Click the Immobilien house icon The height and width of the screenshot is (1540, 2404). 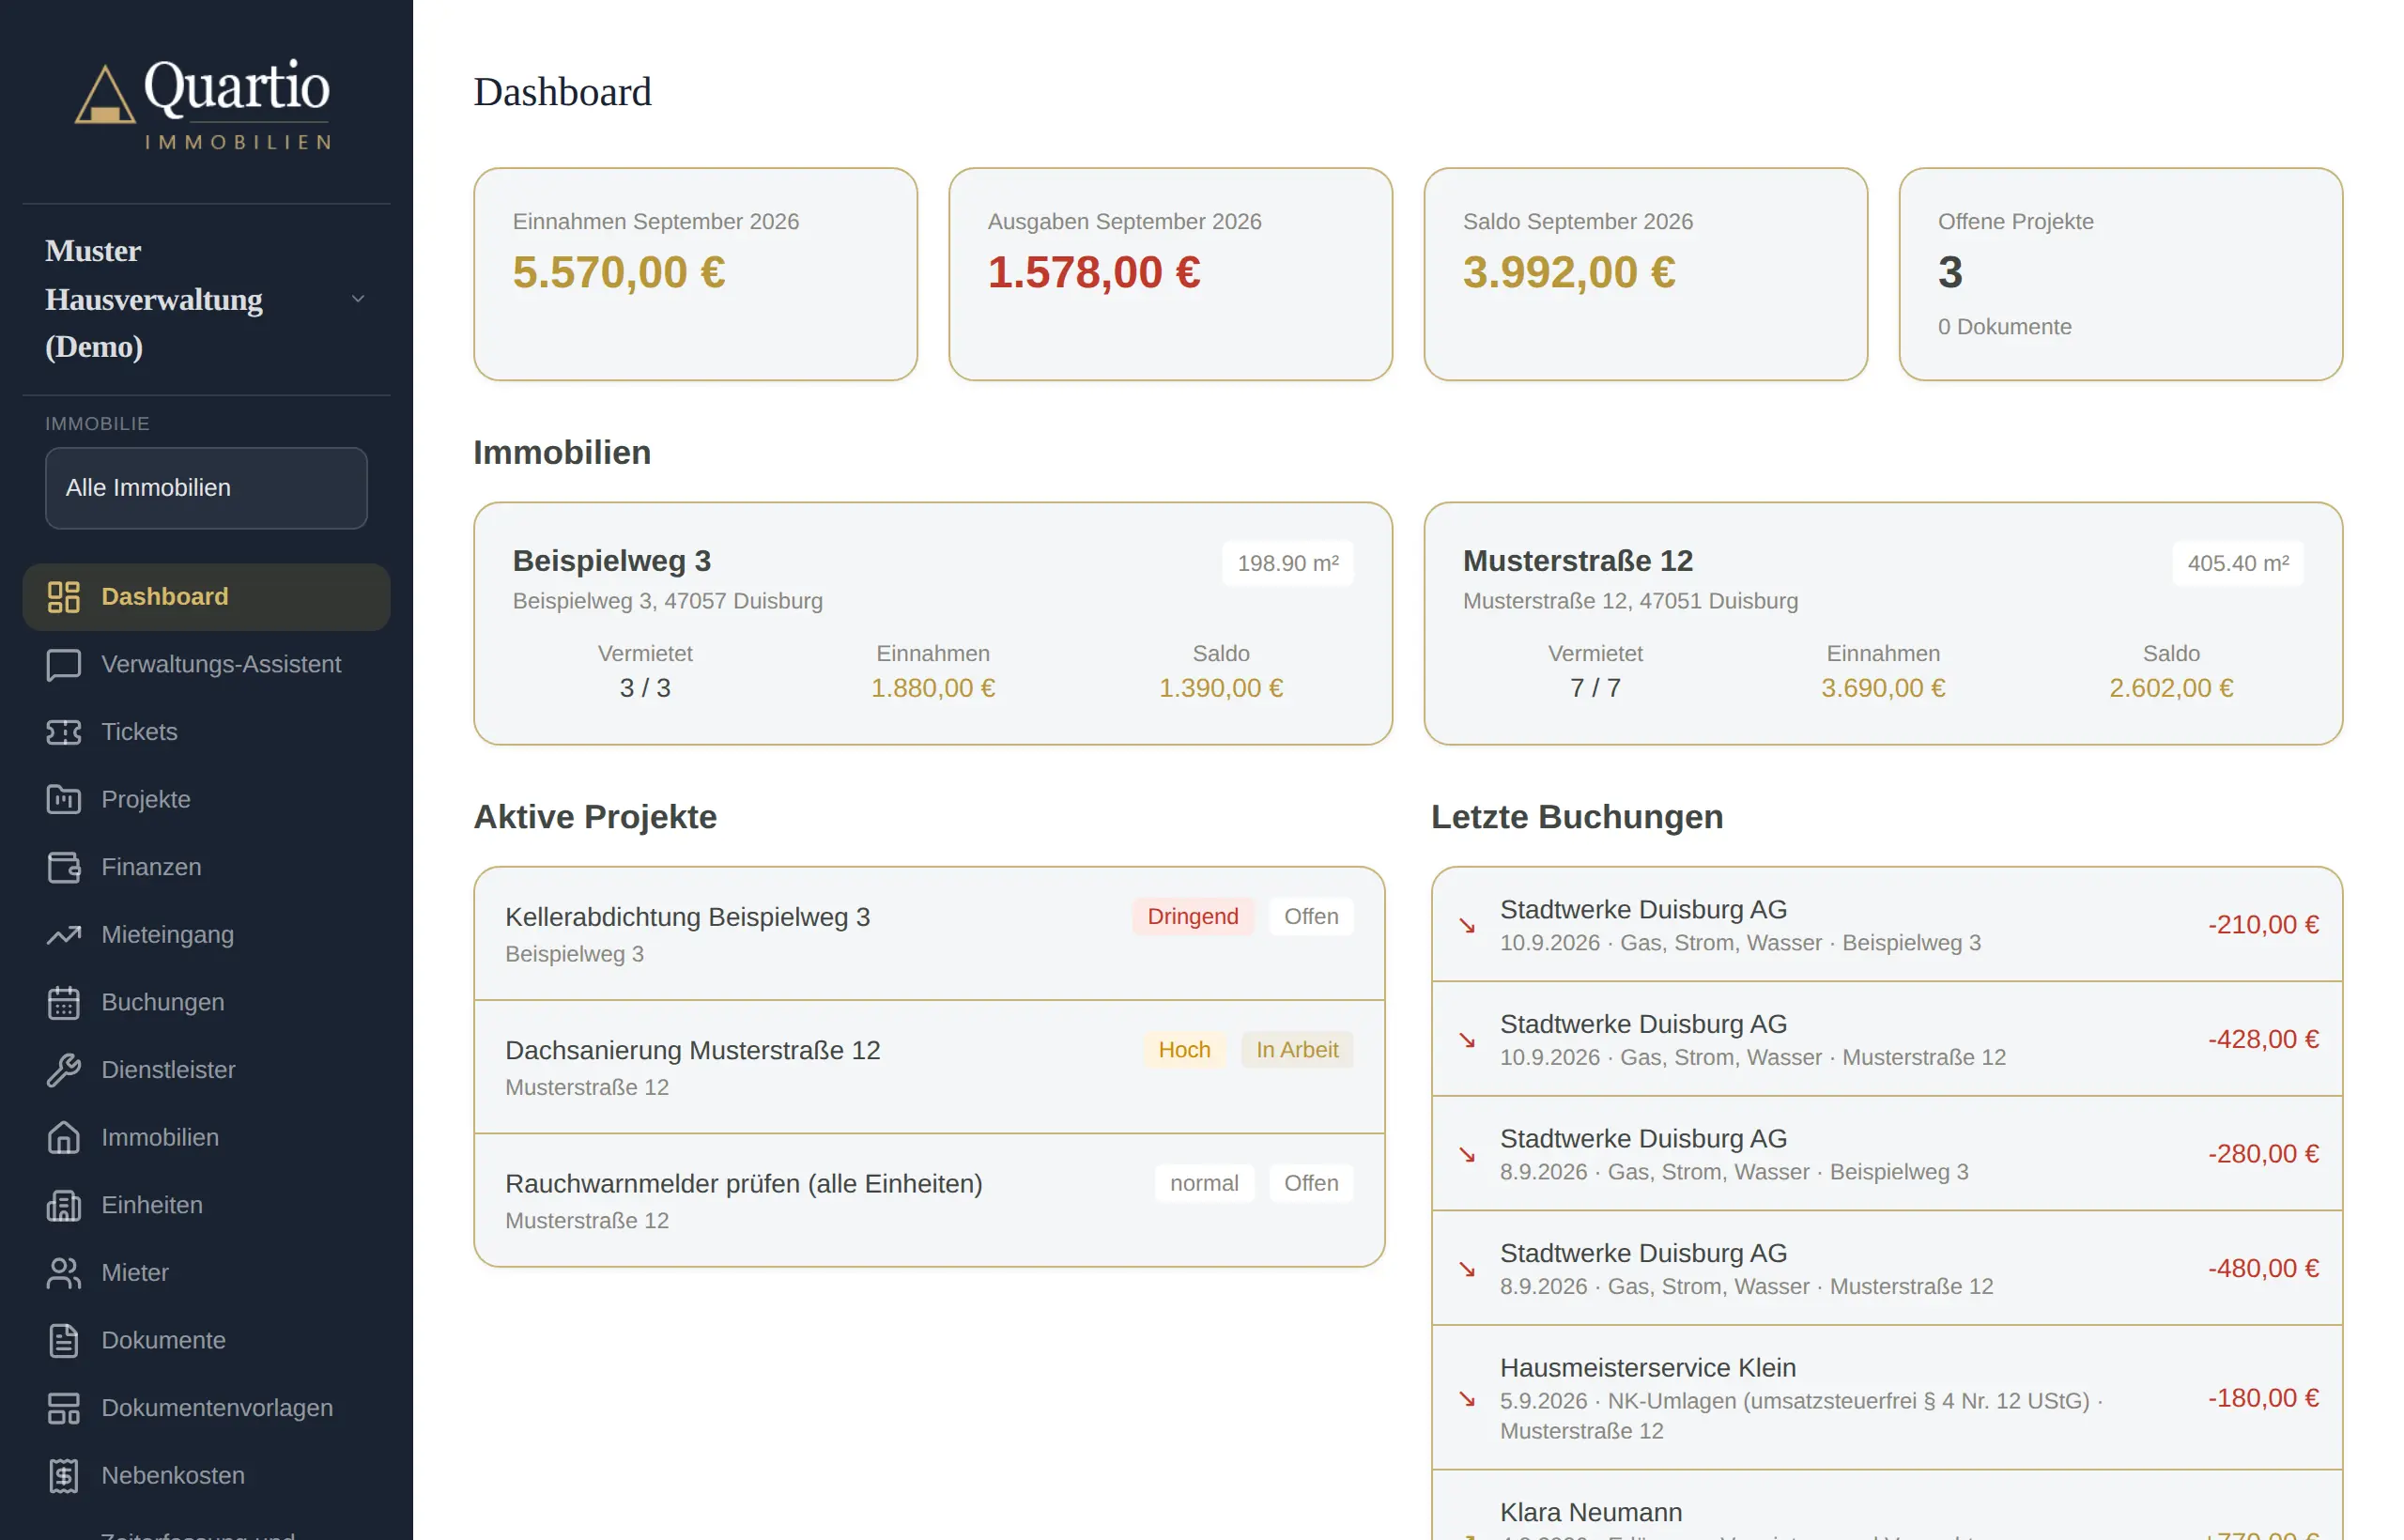[63, 1138]
